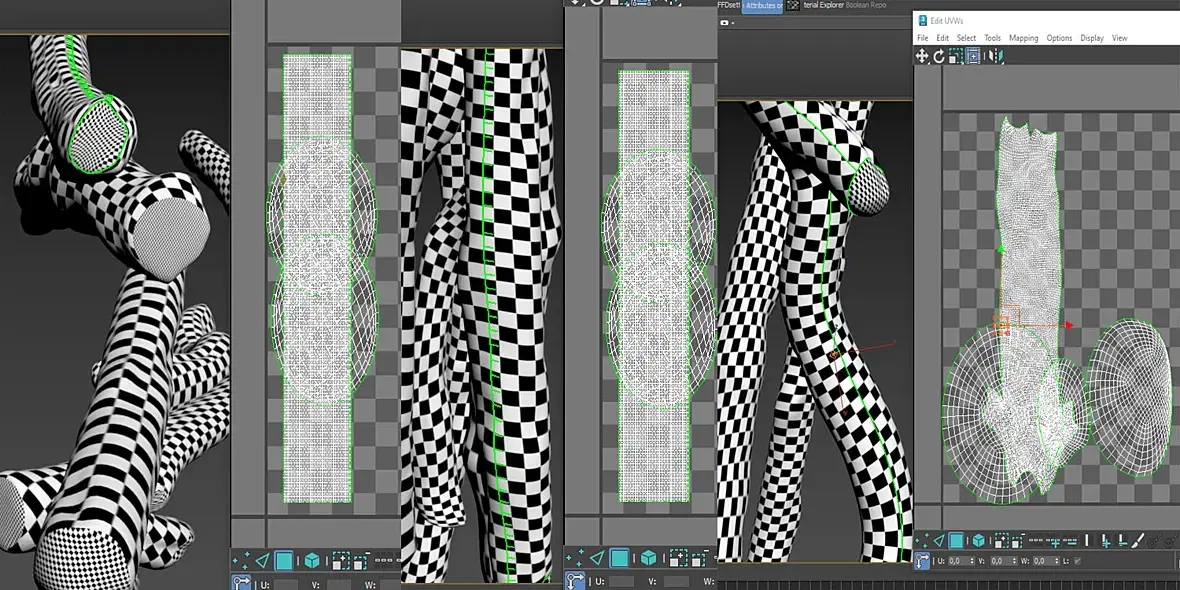The image size is (1180, 590).
Task: Open the Display menu
Action: (1091, 38)
